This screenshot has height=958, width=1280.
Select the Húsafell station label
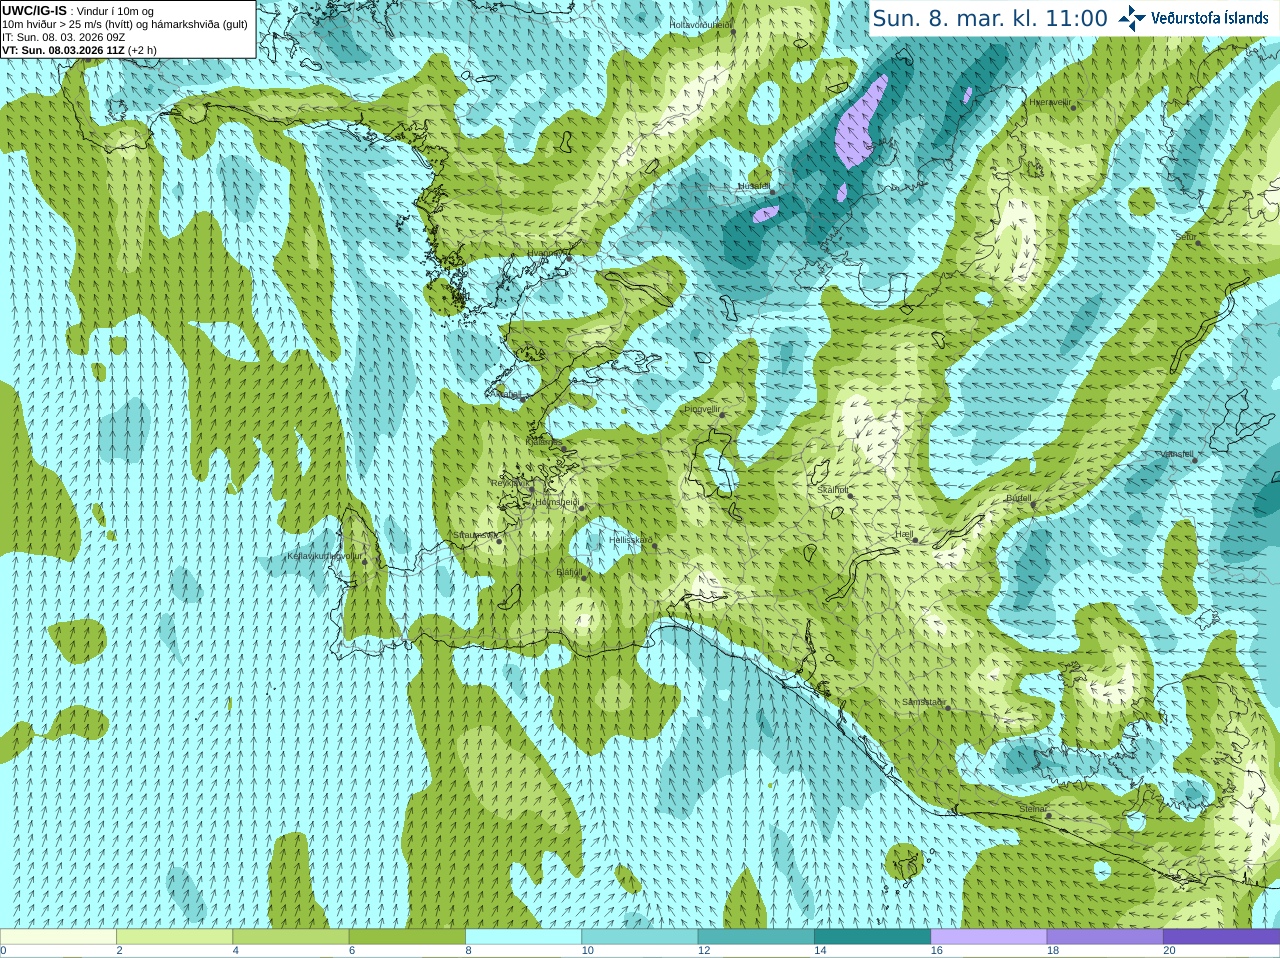click(x=754, y=186)
